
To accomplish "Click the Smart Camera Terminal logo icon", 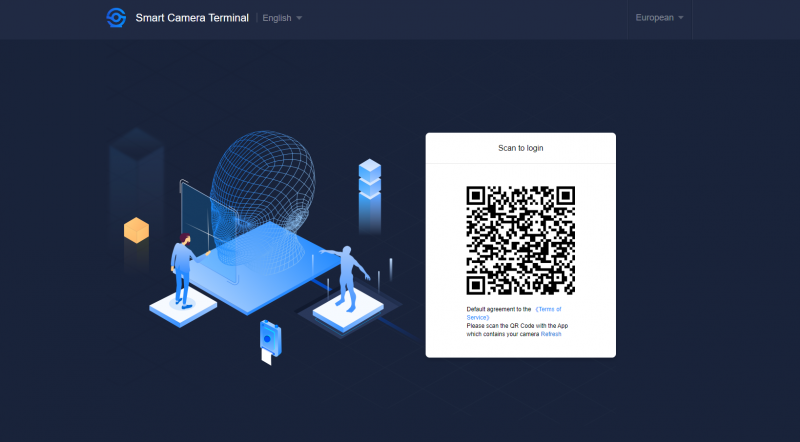I will (x=116, y=18).
